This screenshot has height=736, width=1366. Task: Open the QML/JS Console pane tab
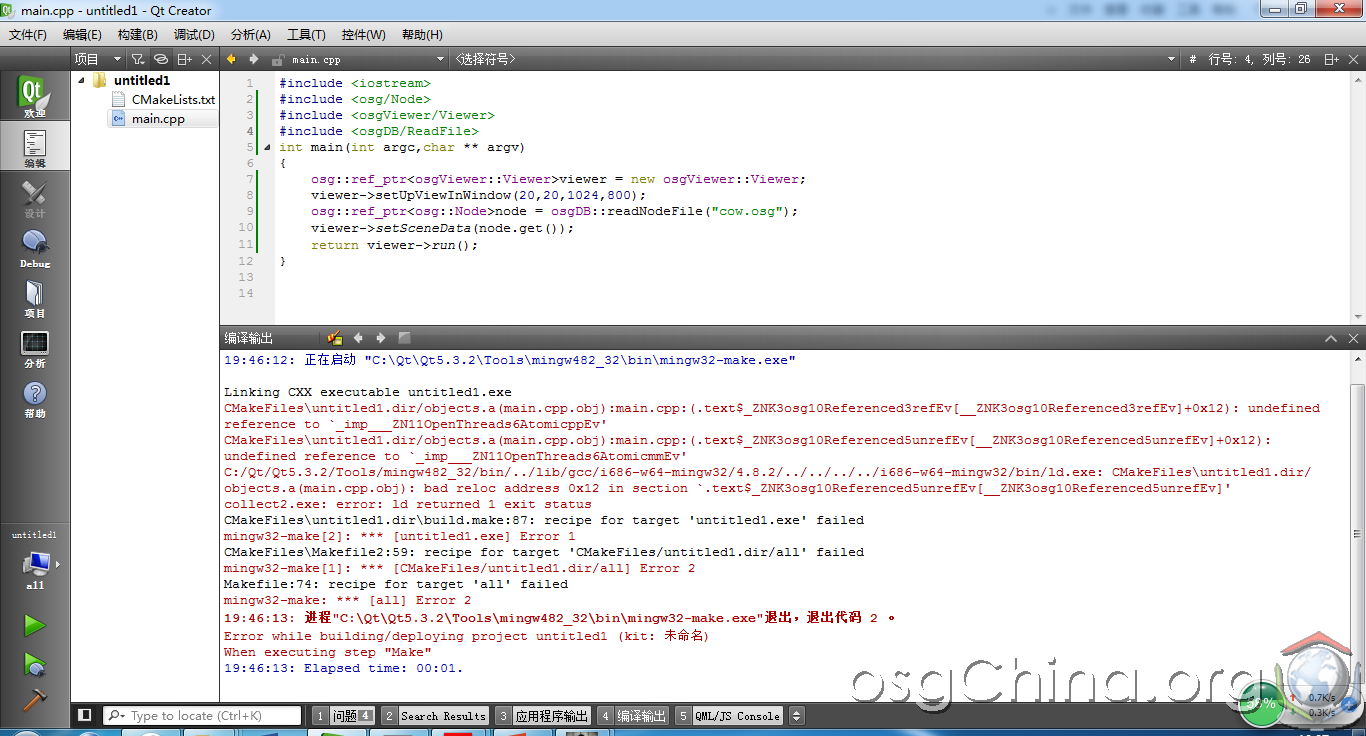729,716
